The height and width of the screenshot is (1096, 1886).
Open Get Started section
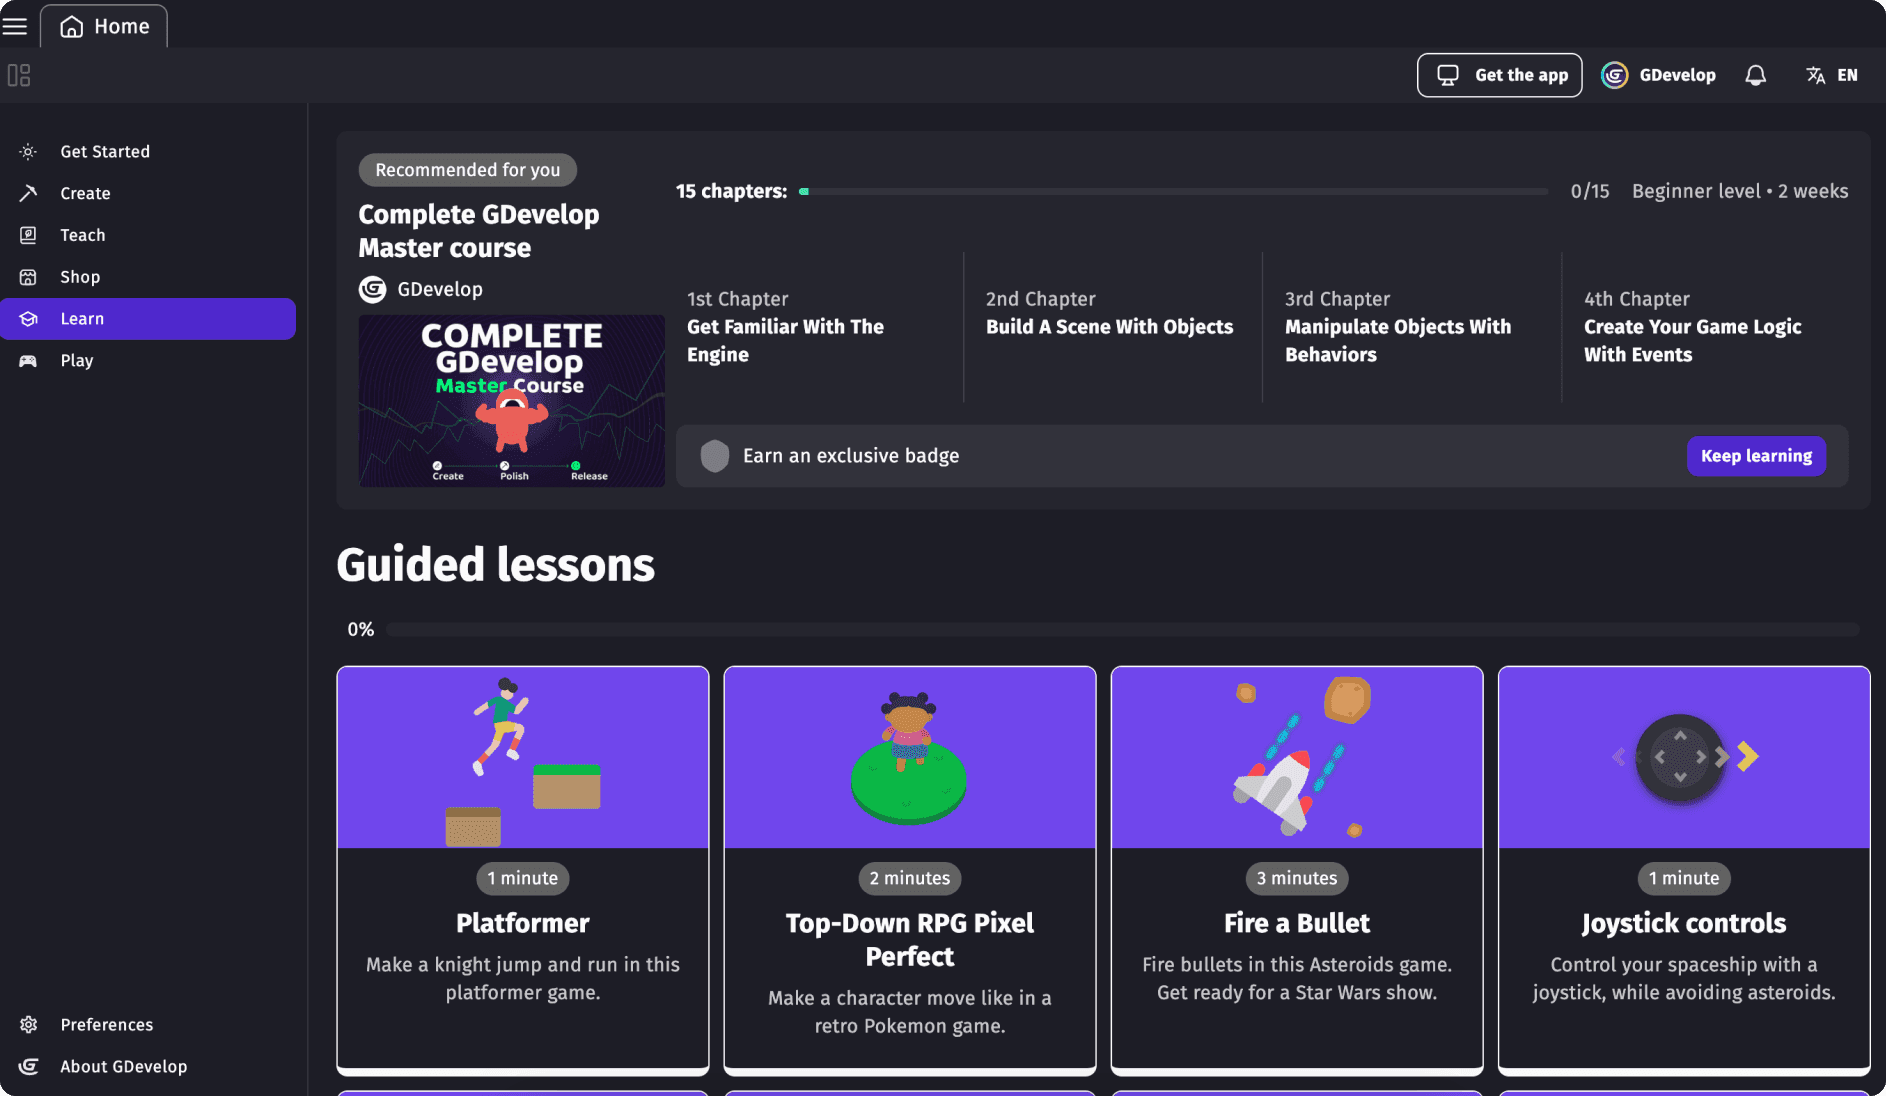[105, 152]
